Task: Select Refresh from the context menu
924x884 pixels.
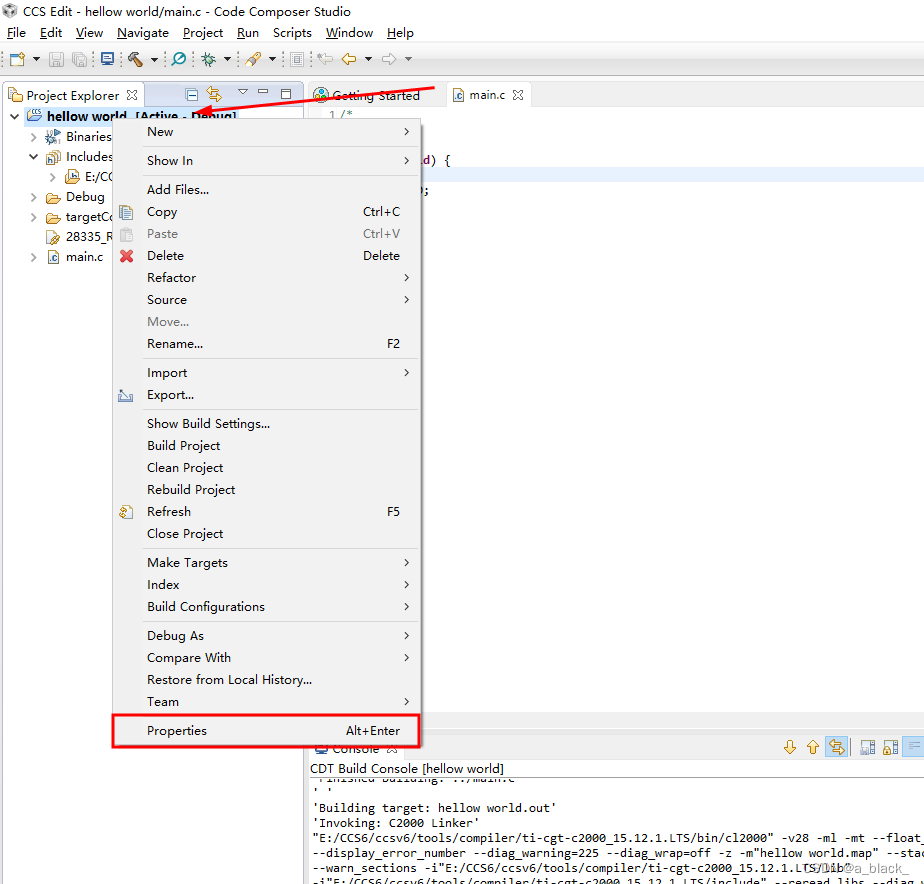Action: click(x=266, y=512)
